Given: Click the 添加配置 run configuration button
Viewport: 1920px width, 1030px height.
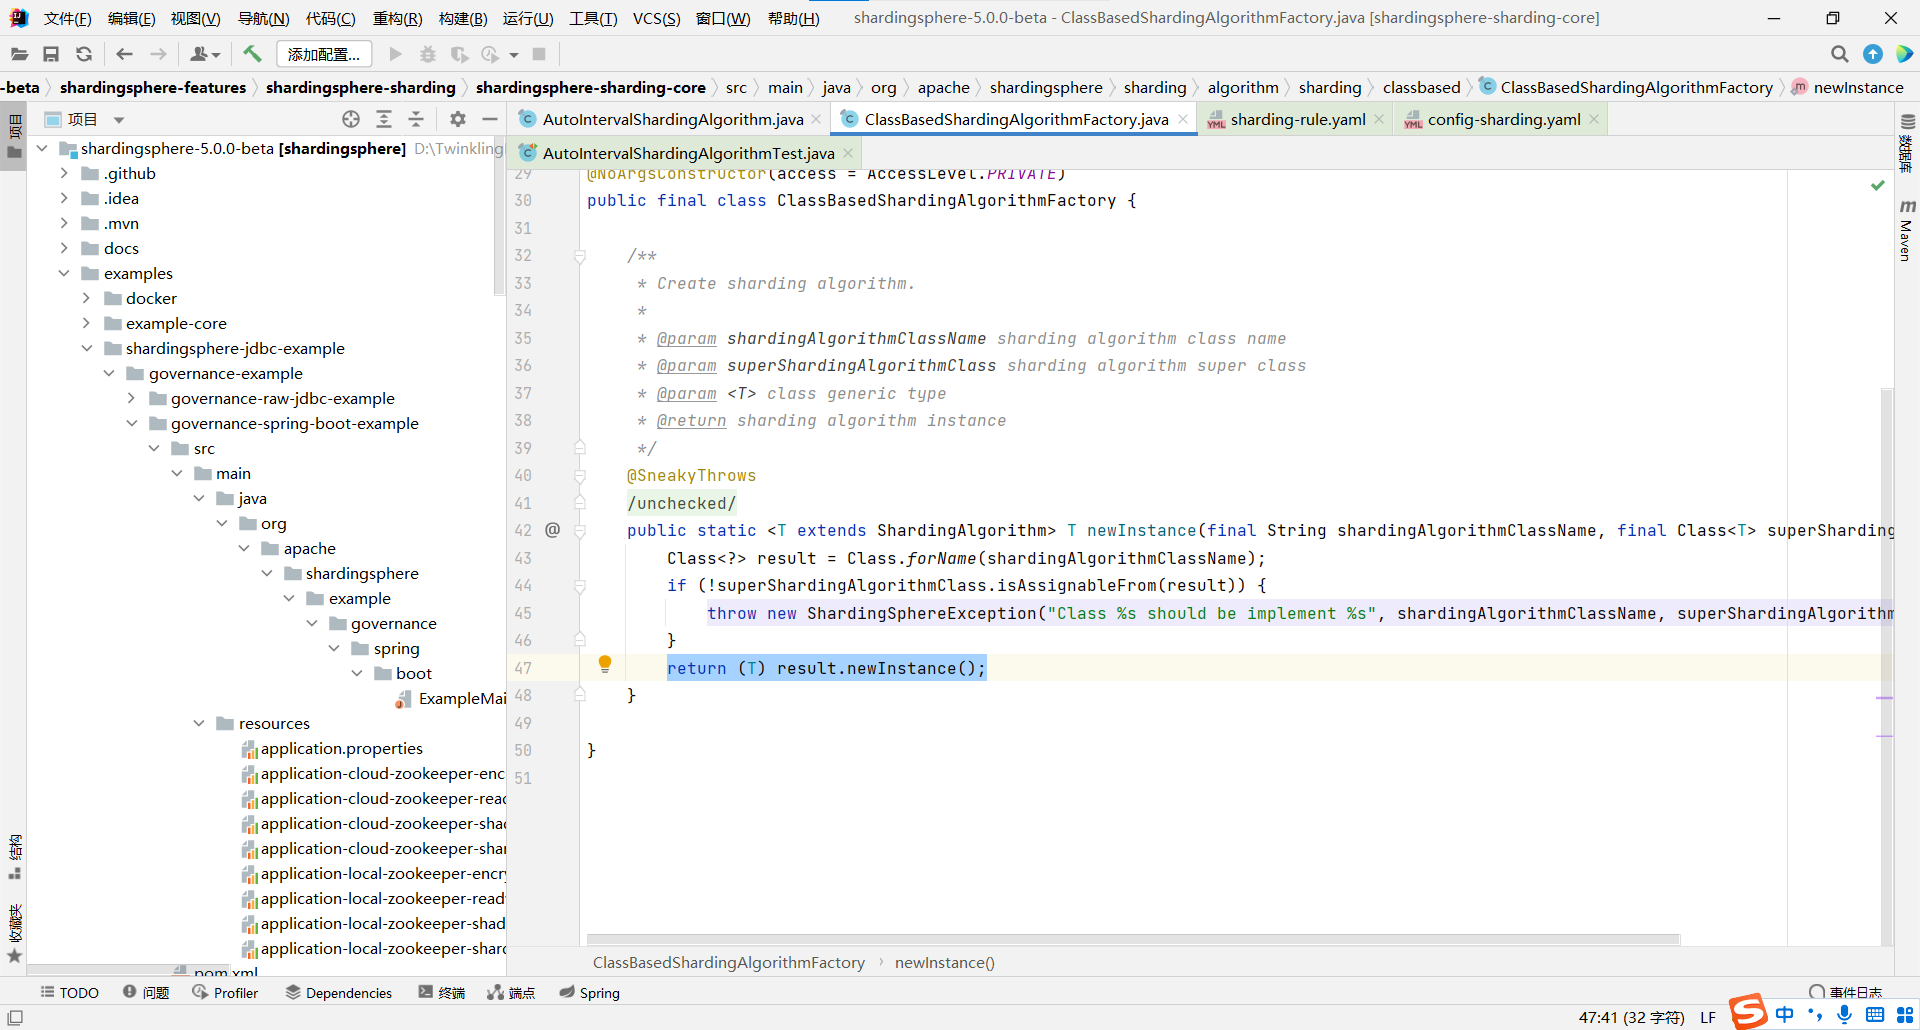Looking at the screenshot, I should (x=323, y=54).
